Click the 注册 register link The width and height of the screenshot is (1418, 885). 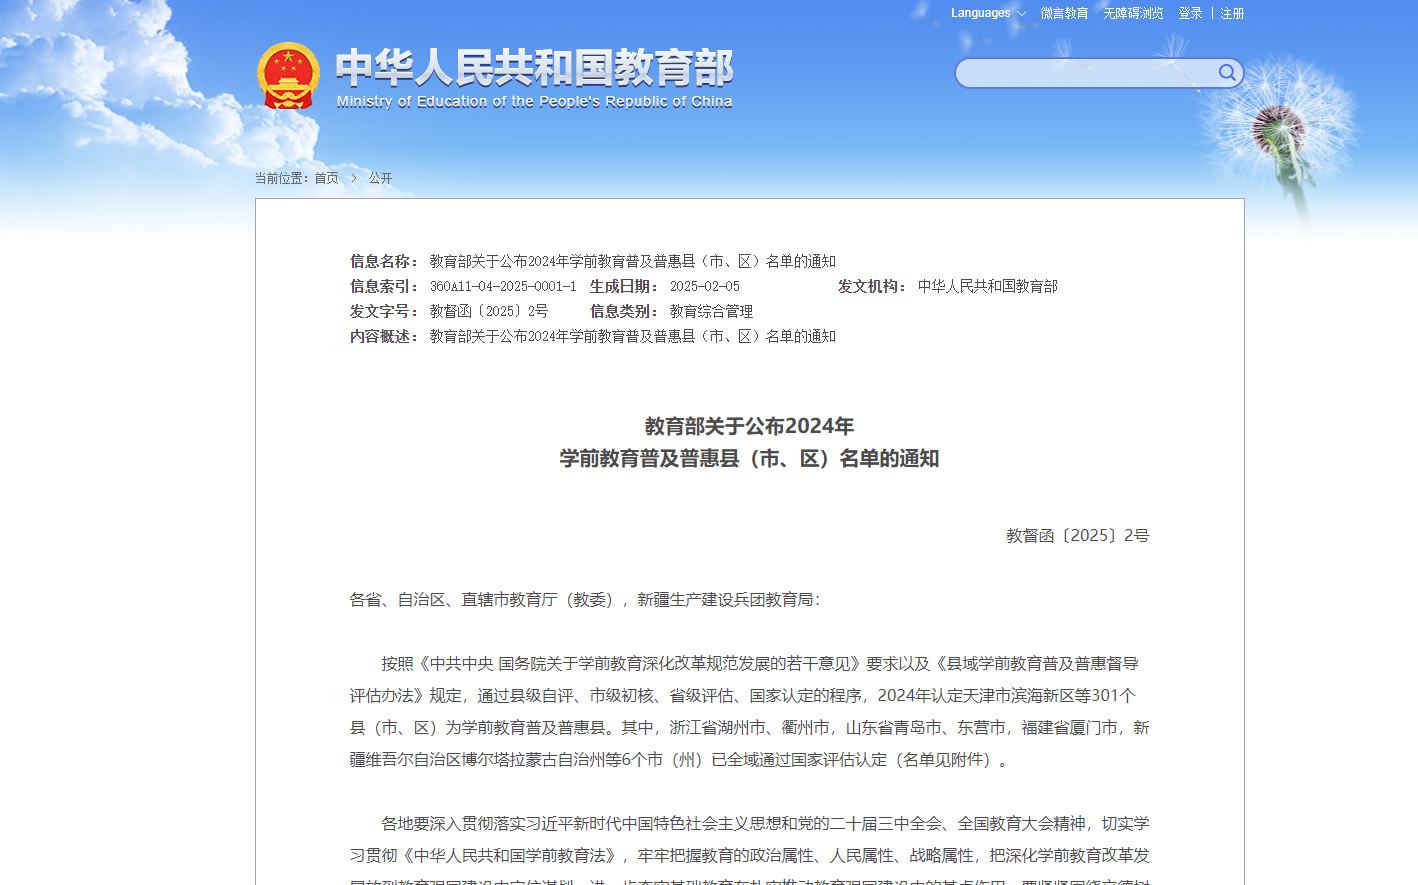[x=1232, y=13]
